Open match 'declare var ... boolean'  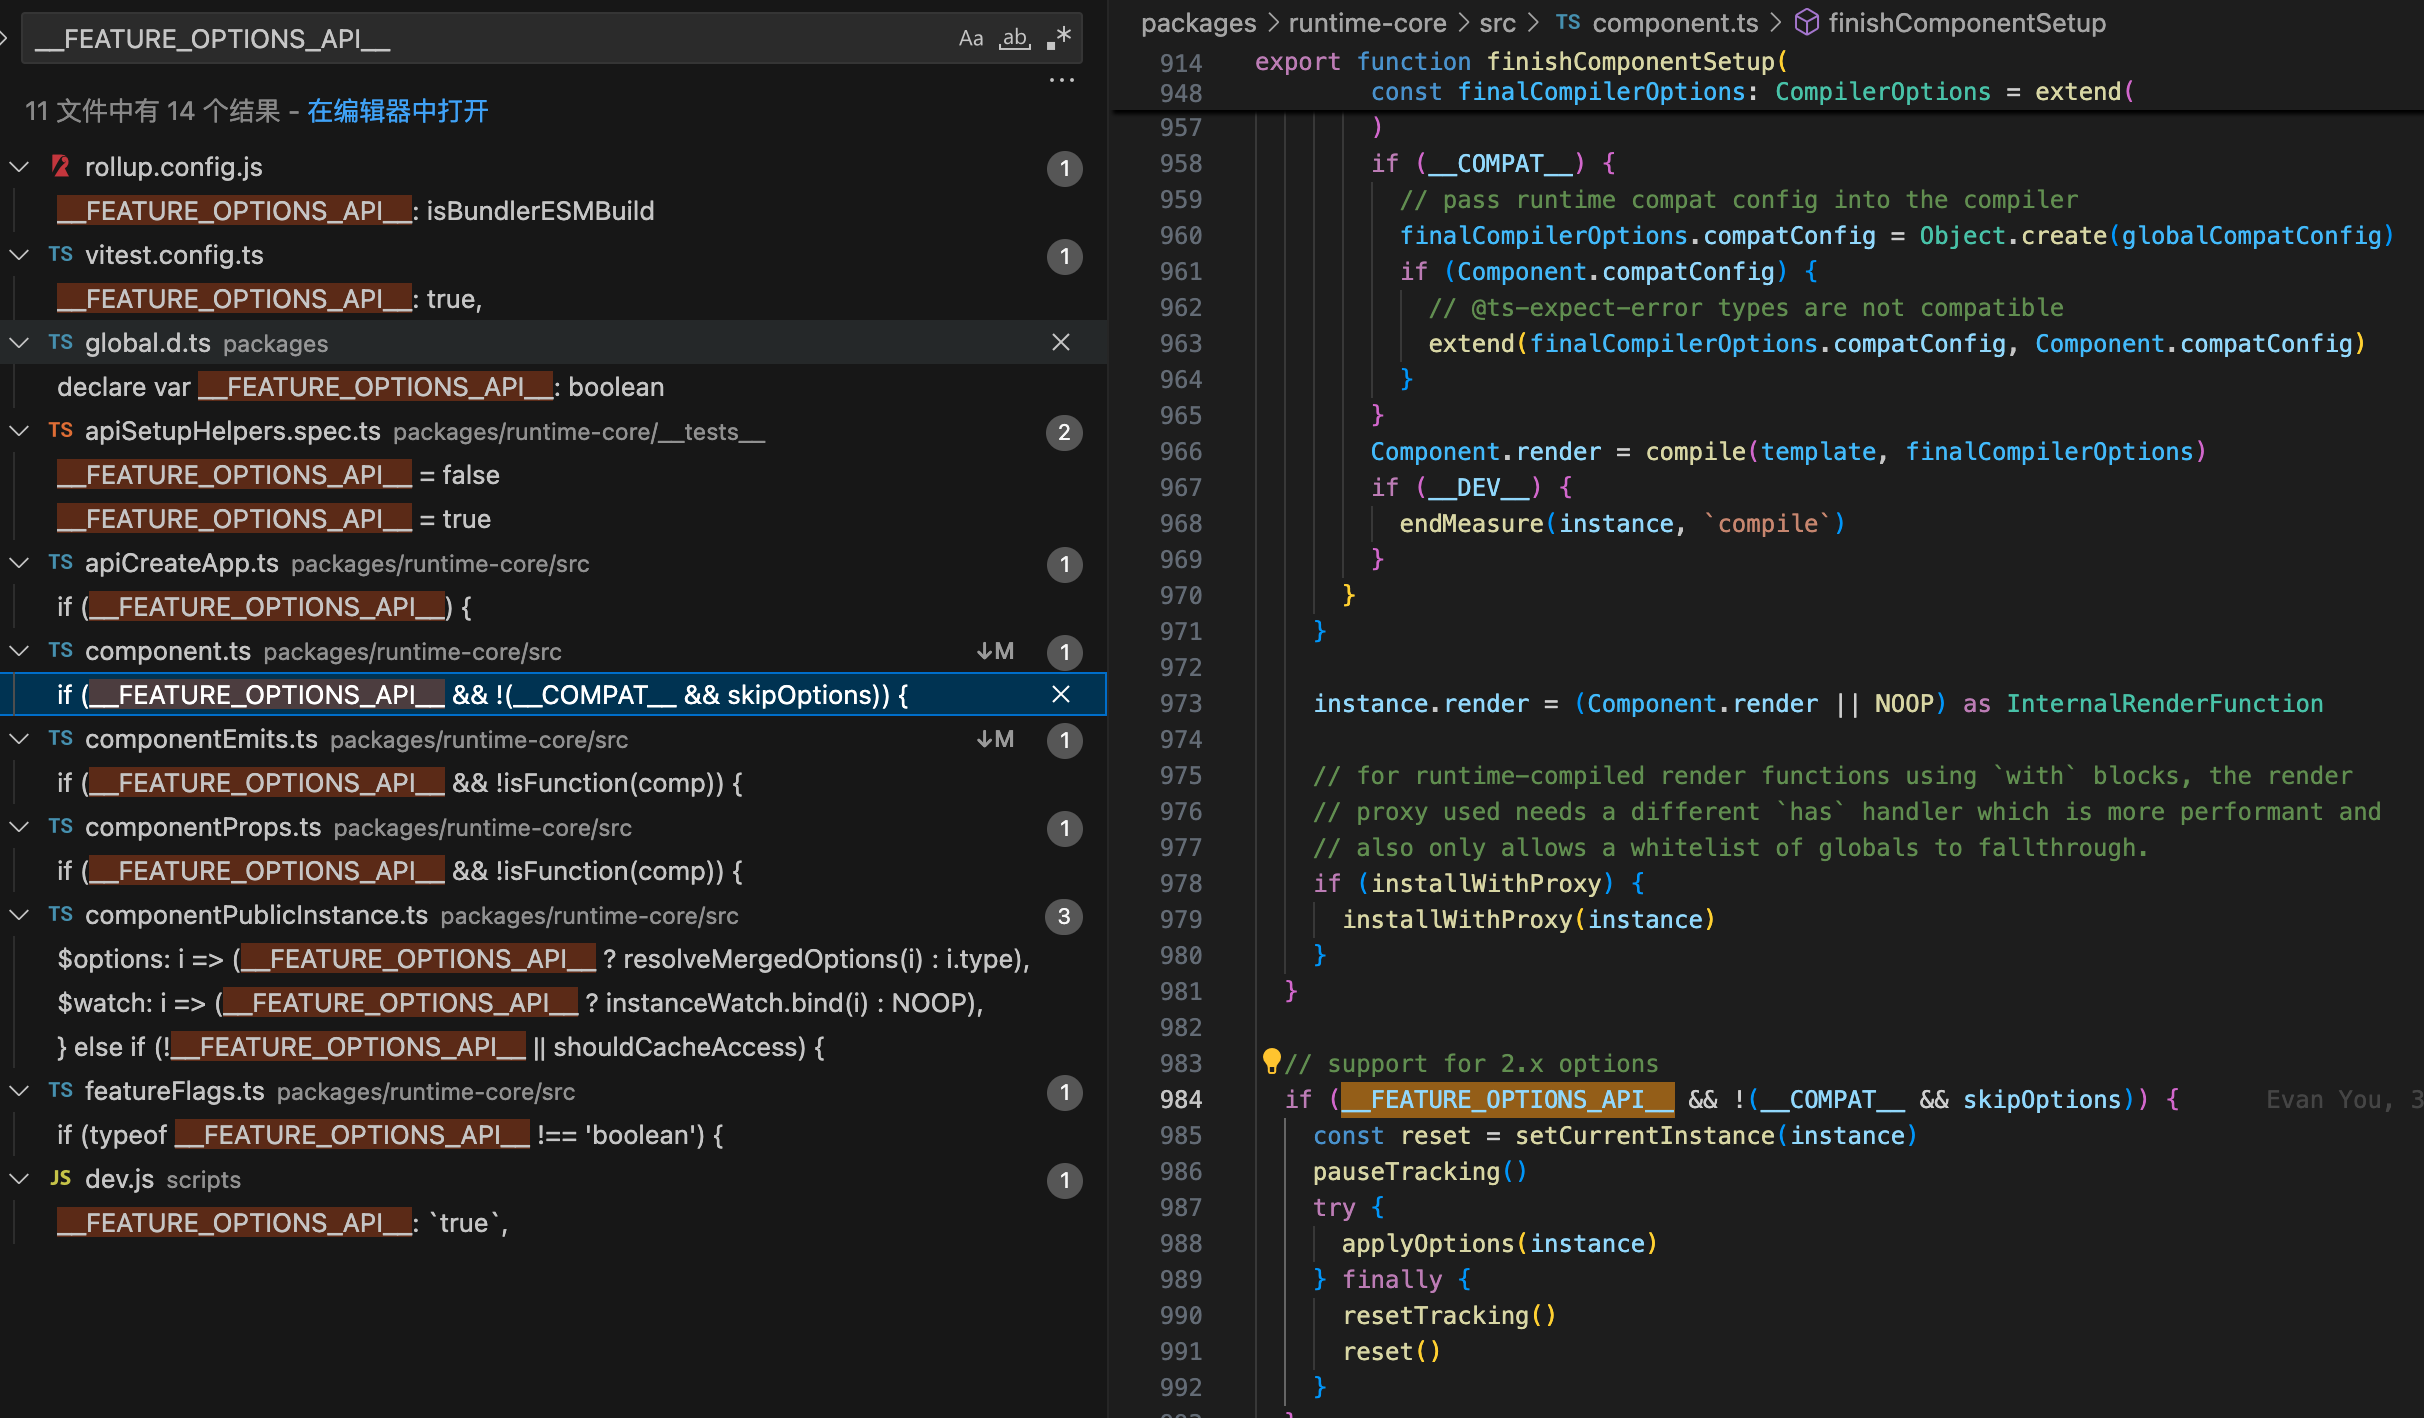(x=360, y=387)
